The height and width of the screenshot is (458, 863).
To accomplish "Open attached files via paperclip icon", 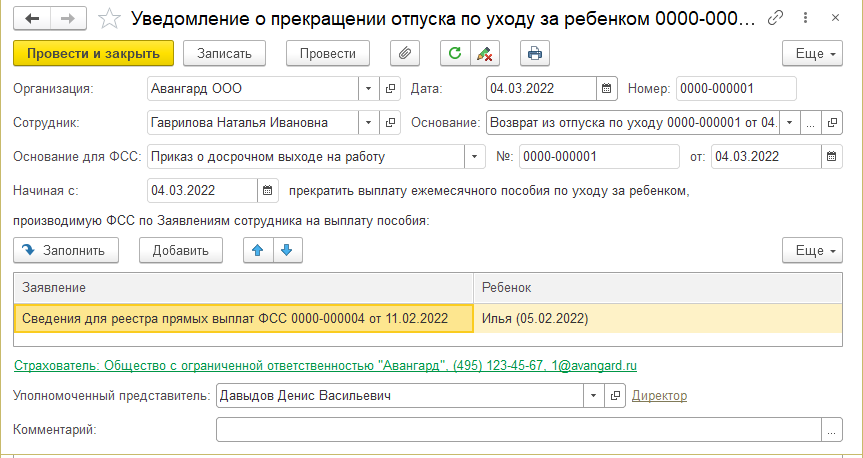I will click(x=404, y=53).
